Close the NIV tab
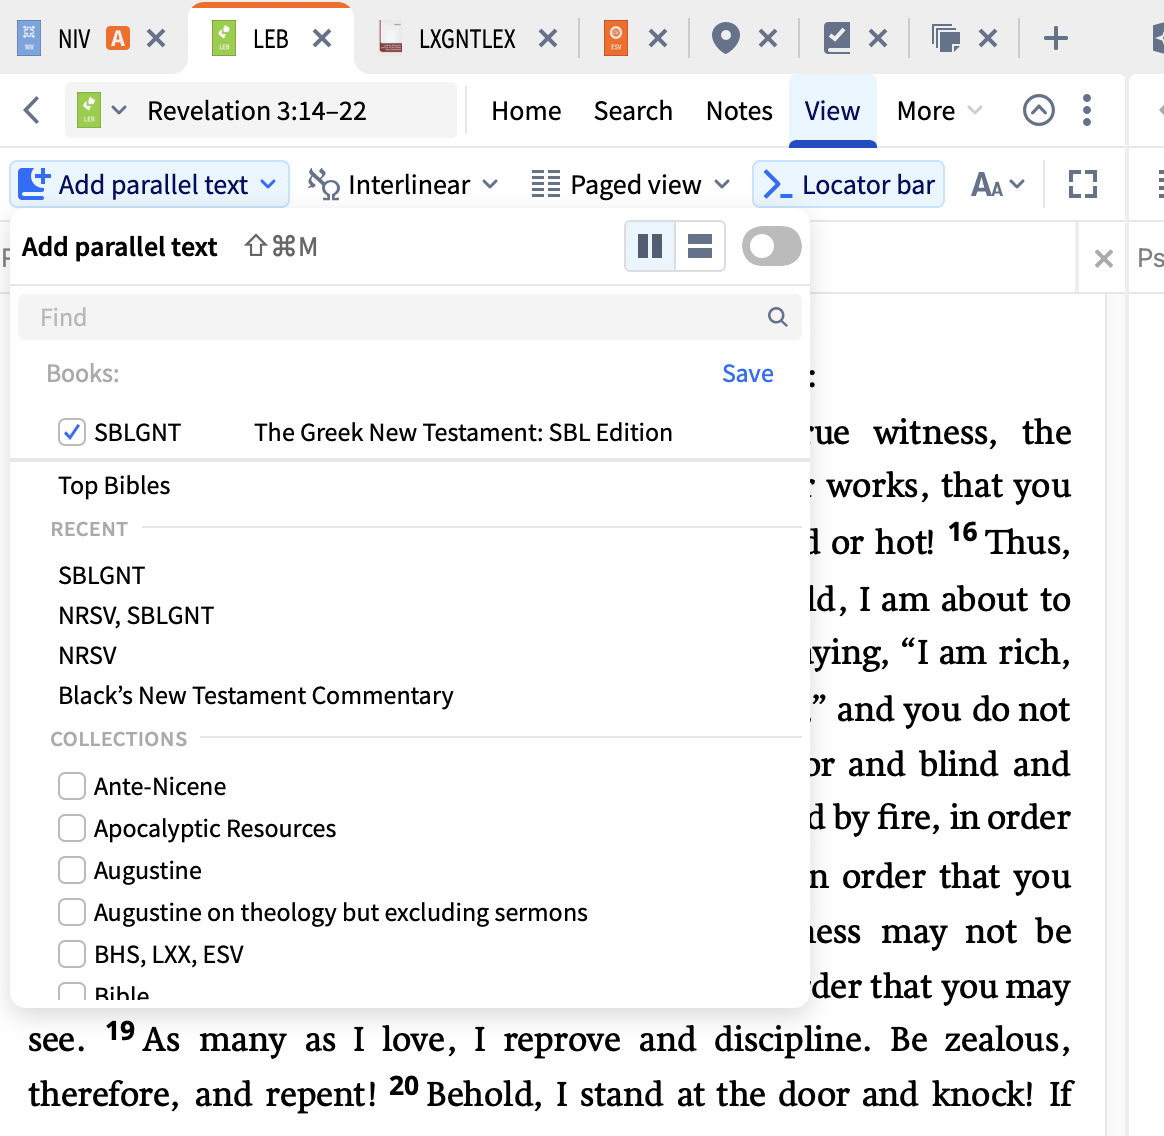 coord(156,38)
